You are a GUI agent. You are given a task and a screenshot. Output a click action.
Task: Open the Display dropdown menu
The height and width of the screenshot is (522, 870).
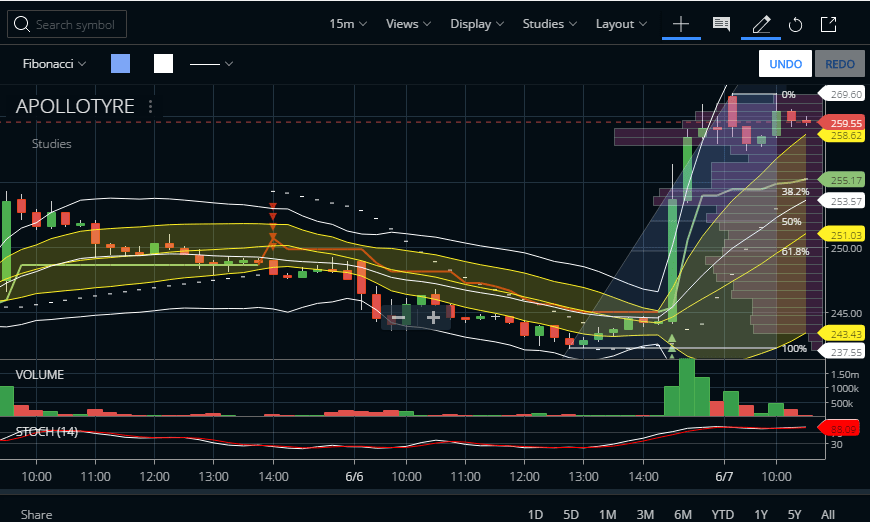click(477, 24)
